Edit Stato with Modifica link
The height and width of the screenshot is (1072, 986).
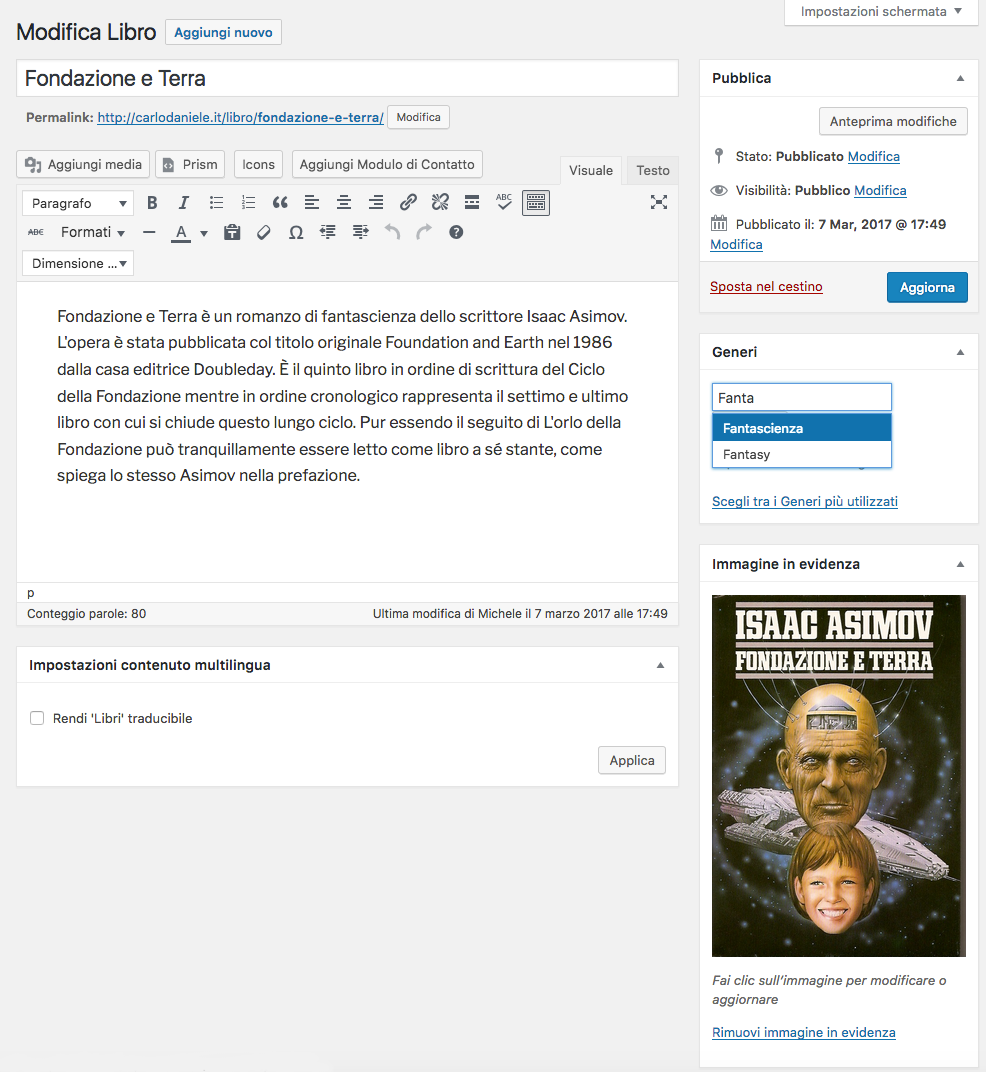tap(873, 157)
